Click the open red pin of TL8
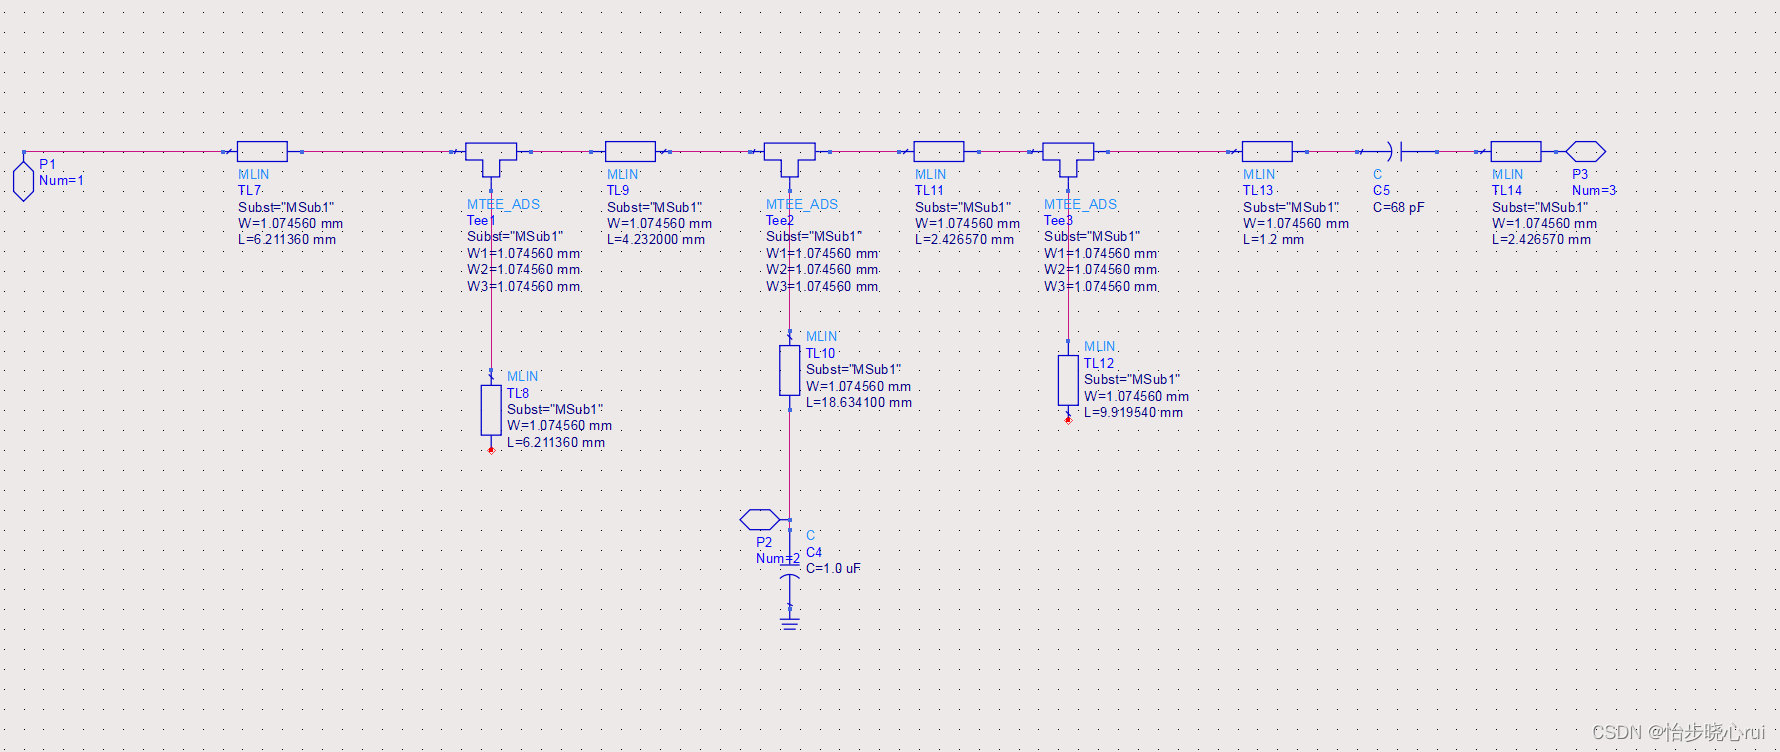The width and height of the screenshot is (1780, 752). (491, 450)
